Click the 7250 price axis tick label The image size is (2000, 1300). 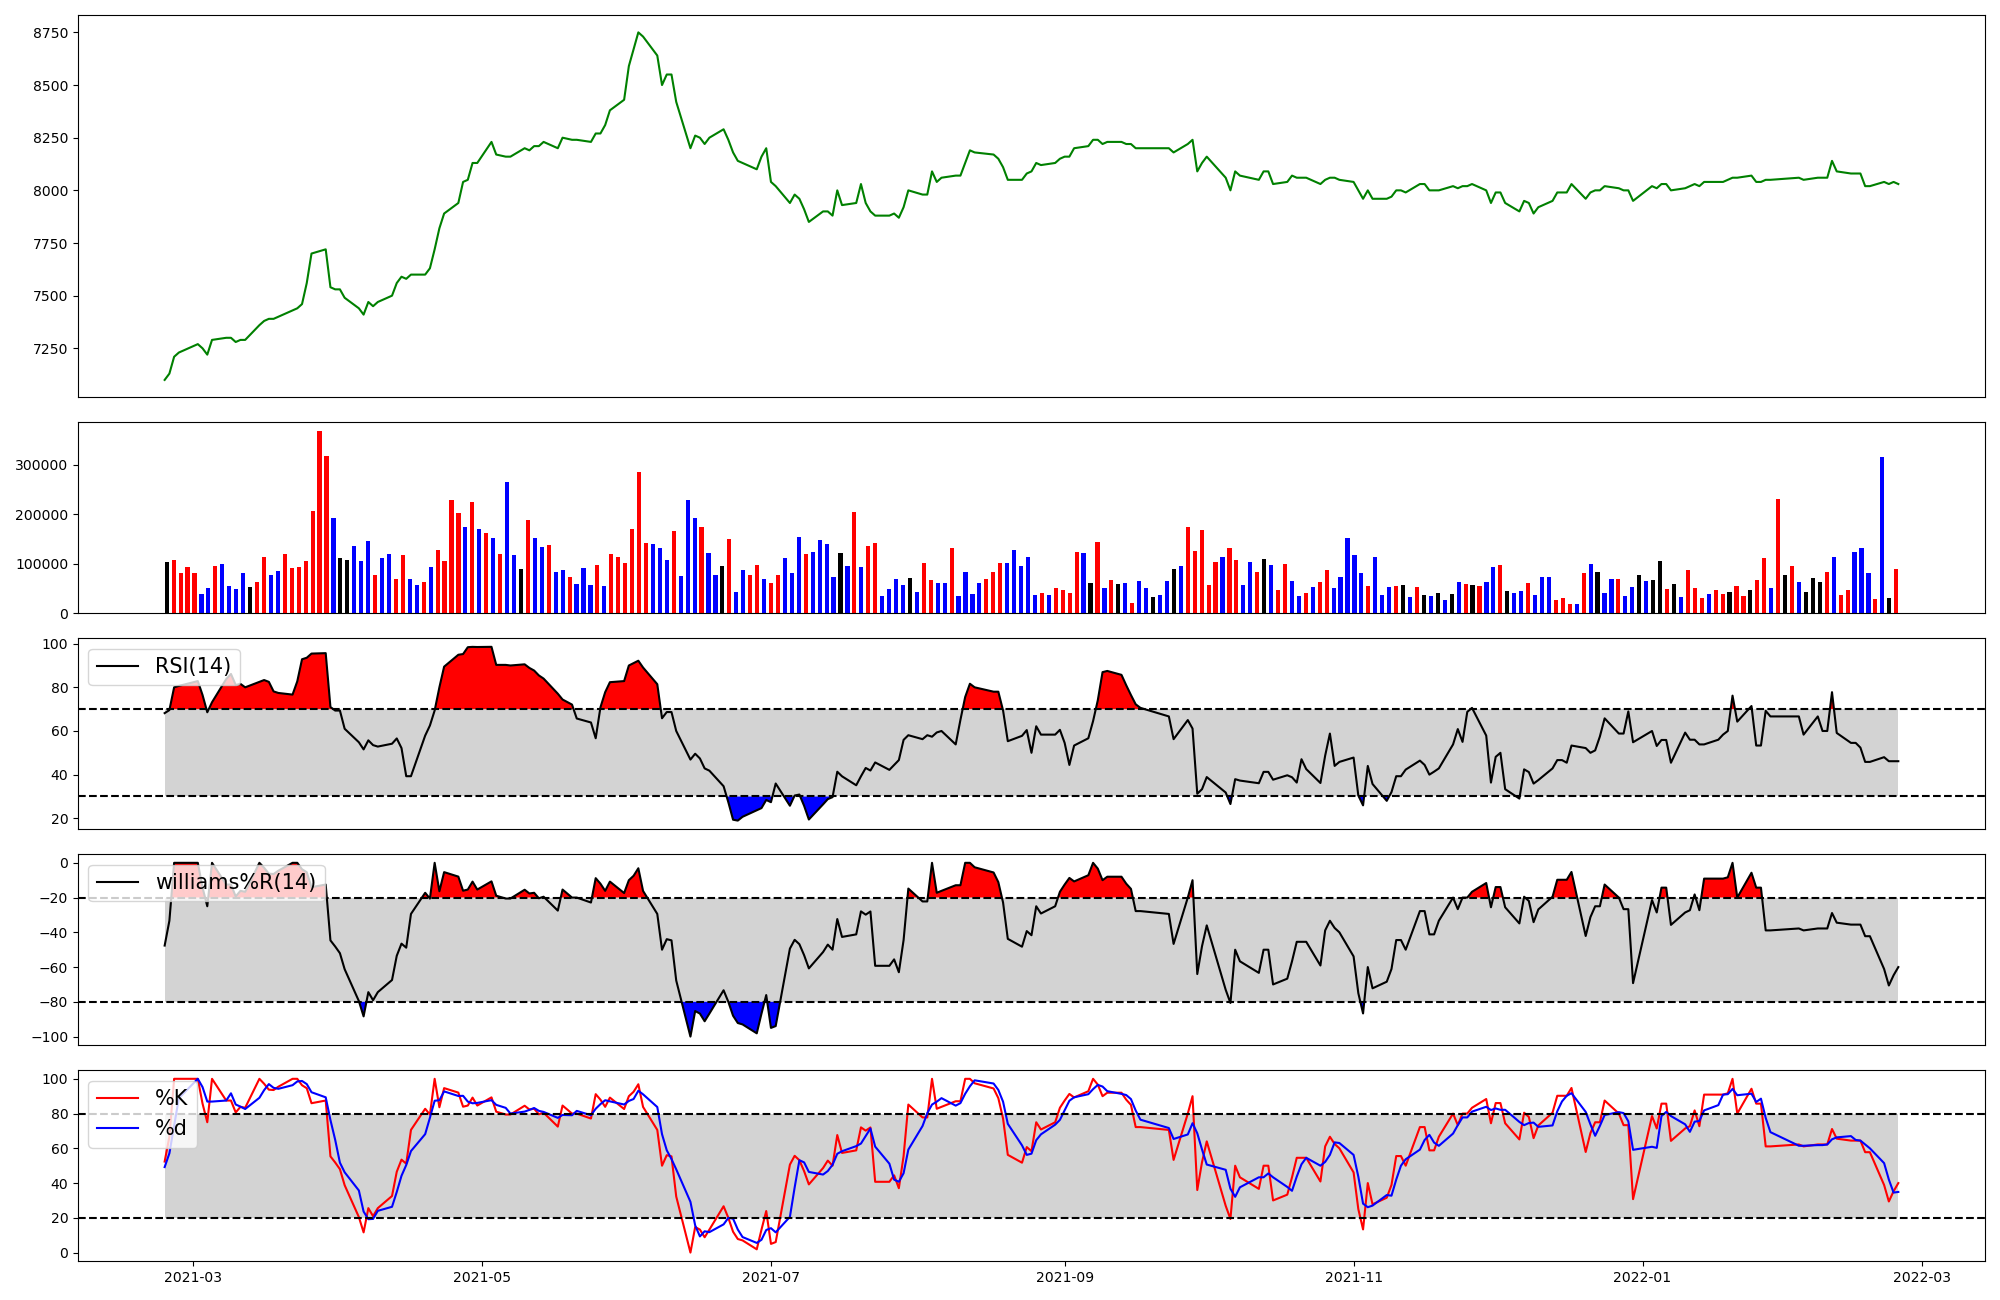tap(51, 349)
